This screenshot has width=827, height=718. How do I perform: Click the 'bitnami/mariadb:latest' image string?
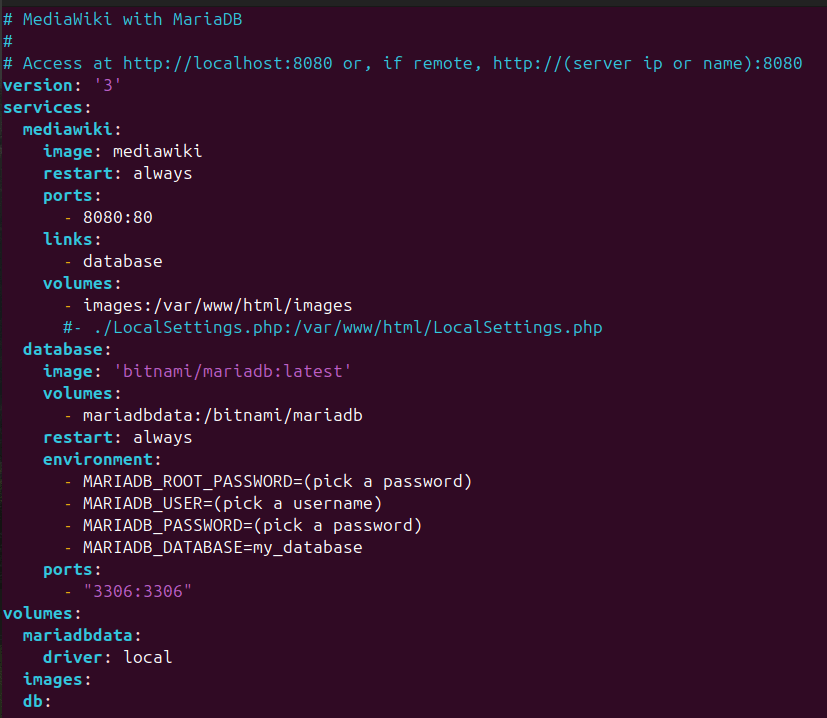tap(232, 371)
